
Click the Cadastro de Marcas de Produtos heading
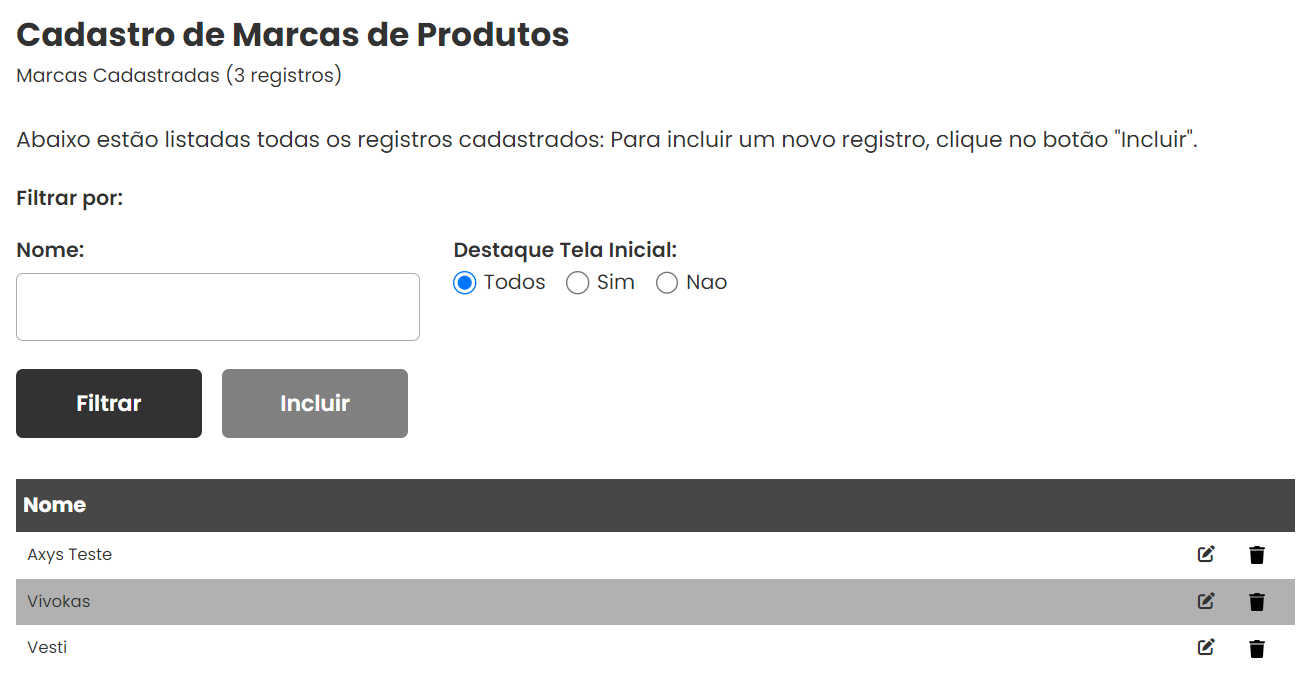[293, 35]
